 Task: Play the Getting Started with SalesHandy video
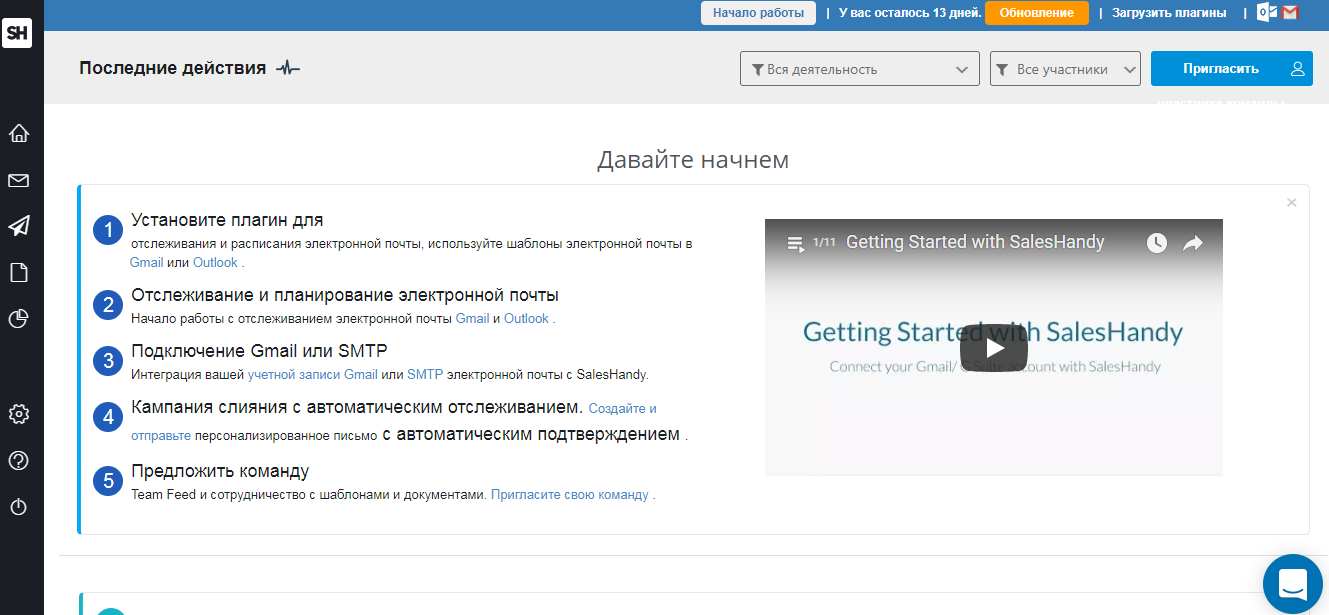(994, 348)
